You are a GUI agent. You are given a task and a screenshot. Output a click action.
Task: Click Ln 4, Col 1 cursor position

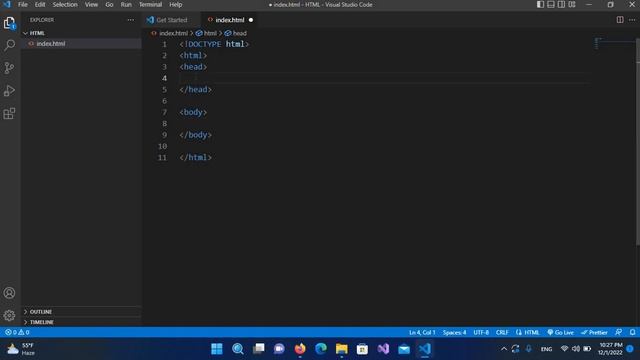coord(422,332)
